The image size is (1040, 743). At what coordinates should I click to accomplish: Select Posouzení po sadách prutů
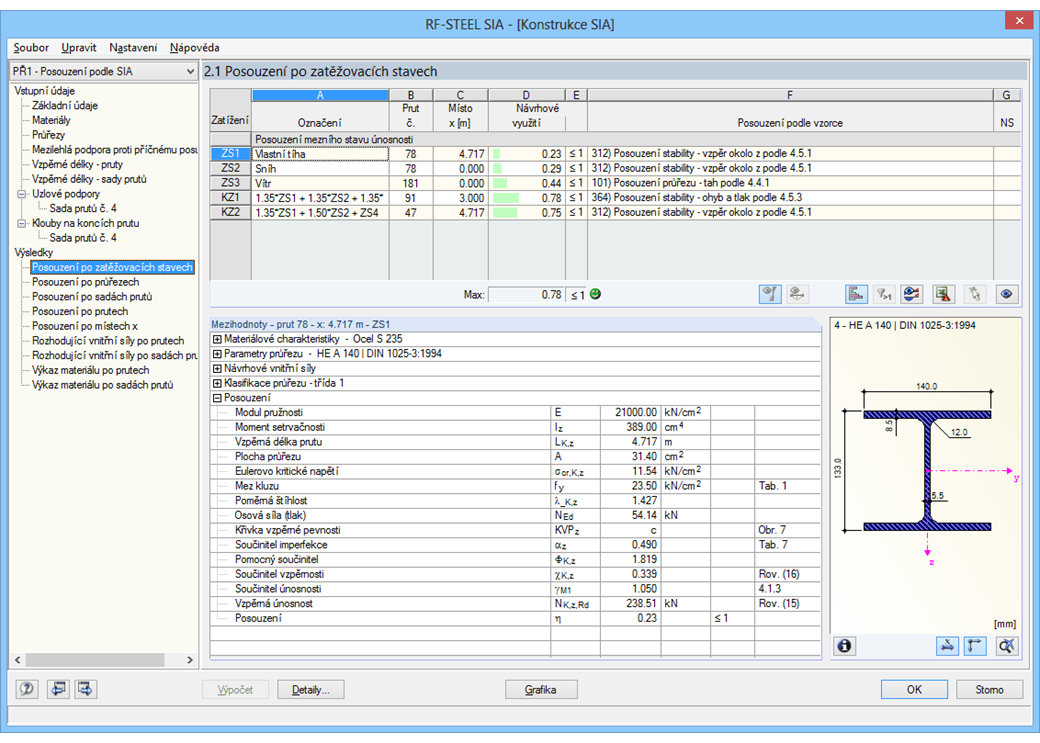click(x=92, y=297)
